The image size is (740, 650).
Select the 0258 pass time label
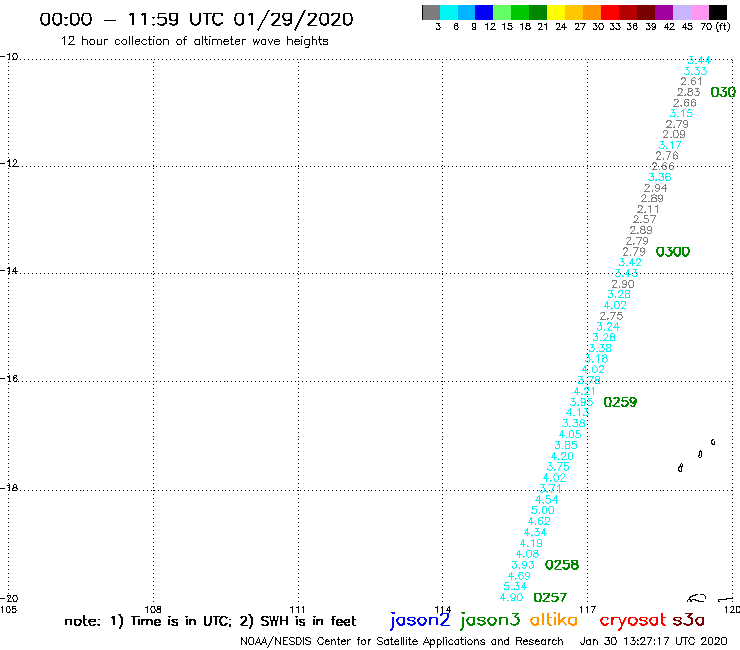(x=562, y=565)
